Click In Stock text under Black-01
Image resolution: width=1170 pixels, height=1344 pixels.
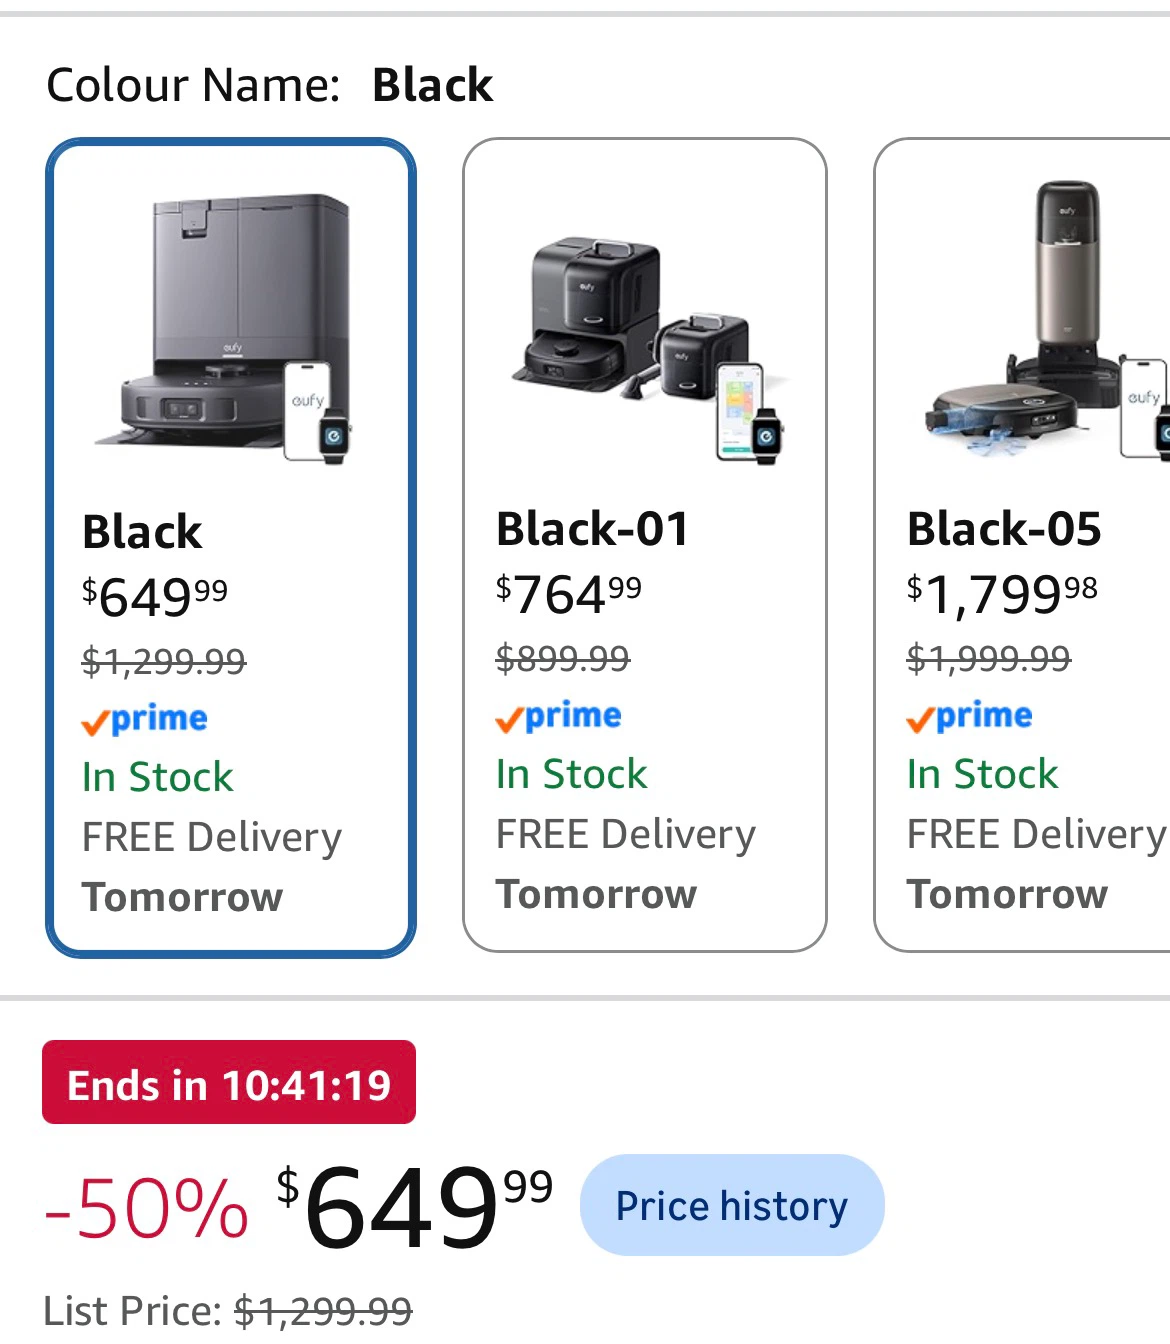coord(572,774)
